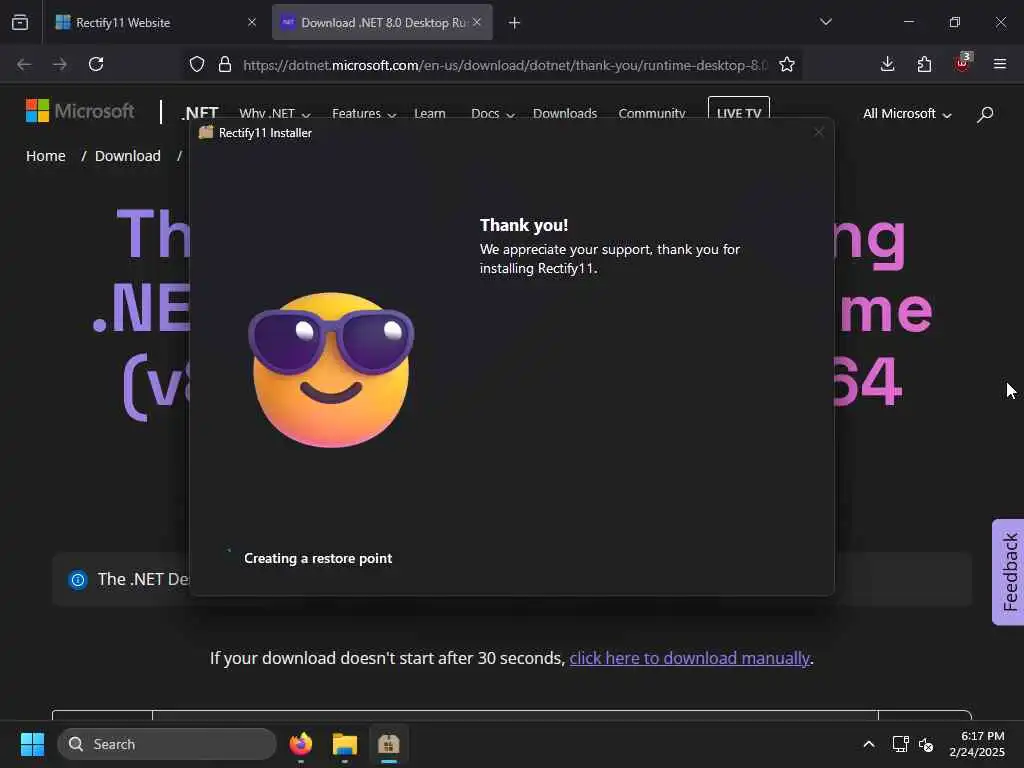The image size is (1024, 768).
Task: Open the .NET home link
Action: (x=200, y=113)
